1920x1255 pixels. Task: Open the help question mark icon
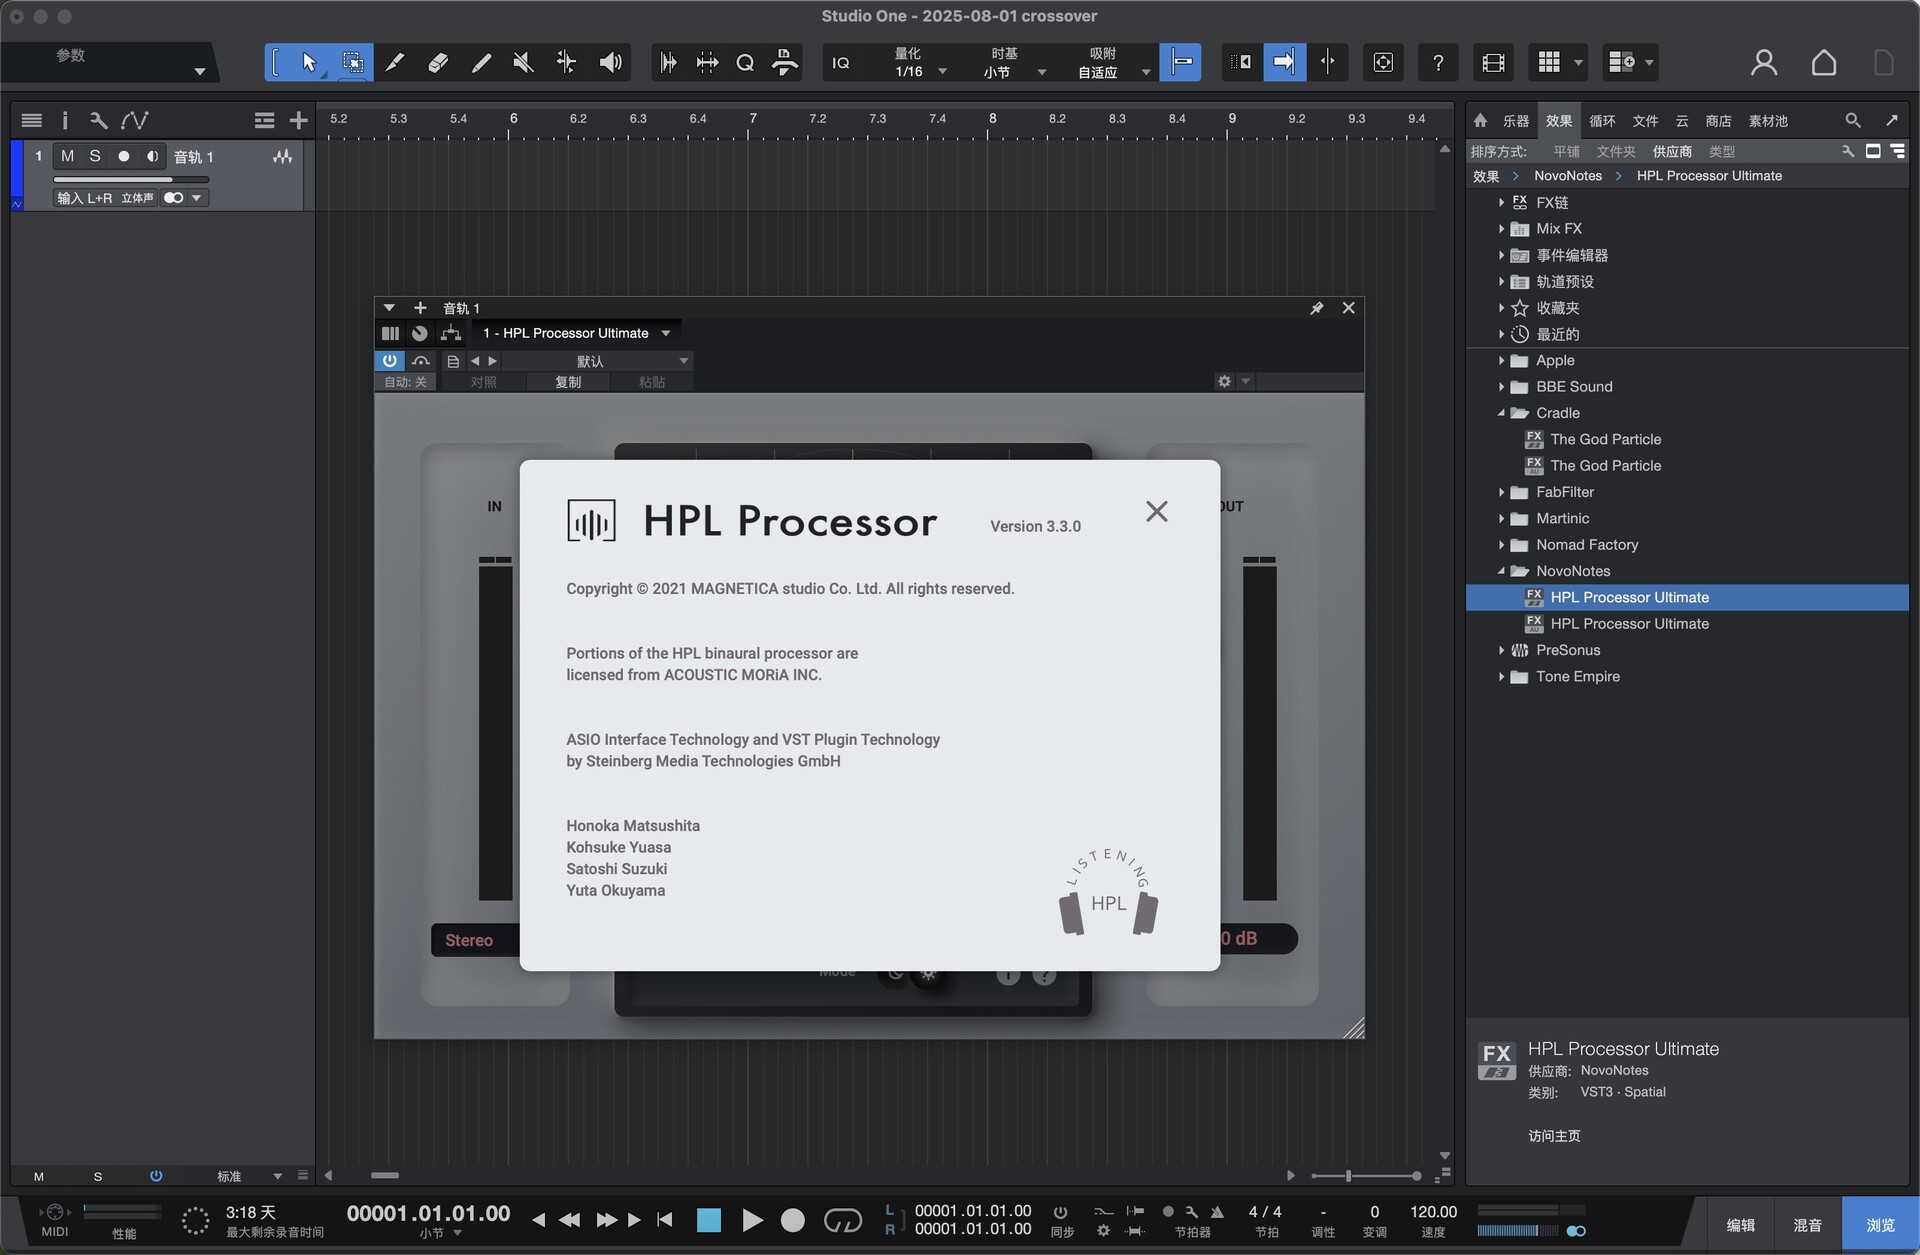pos(1438,62)
